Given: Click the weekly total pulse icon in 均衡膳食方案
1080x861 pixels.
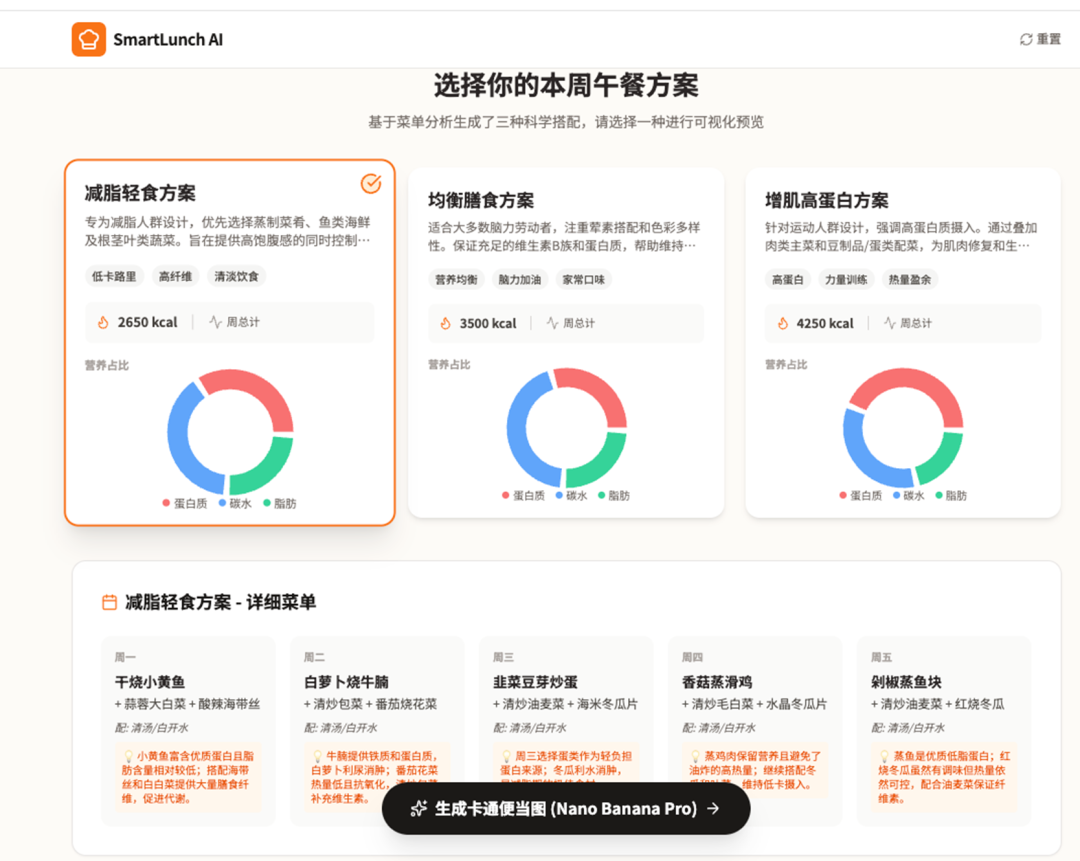Looking at the screenshot, I should click(552, 323).
